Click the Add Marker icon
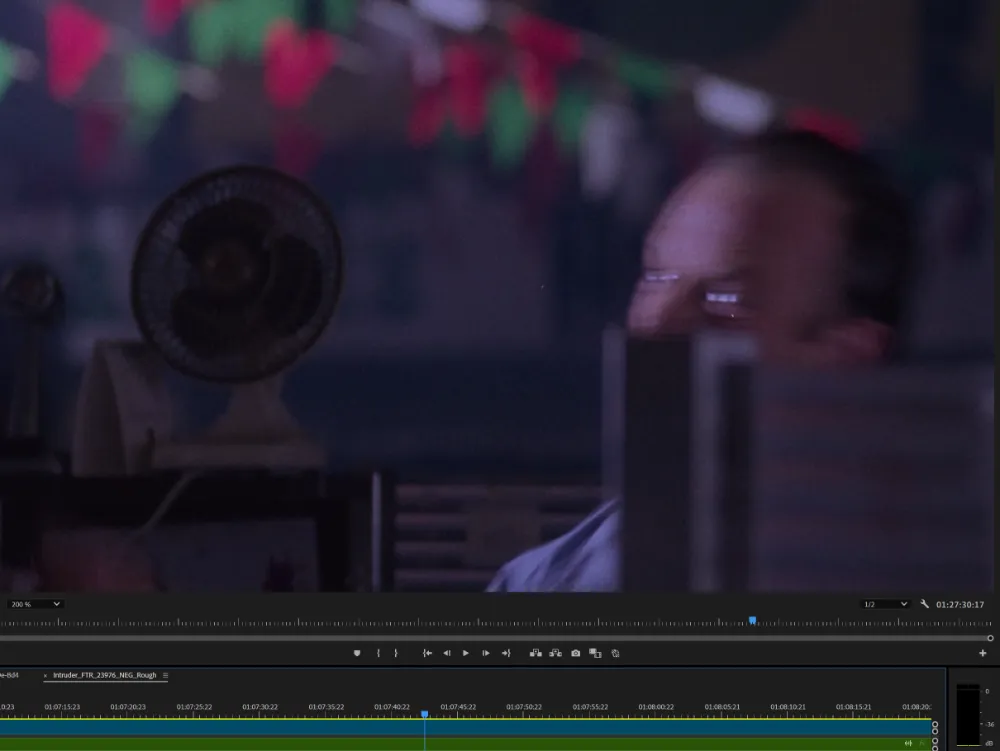Viewport: 1000px width, 751px height. coord(357,653)
